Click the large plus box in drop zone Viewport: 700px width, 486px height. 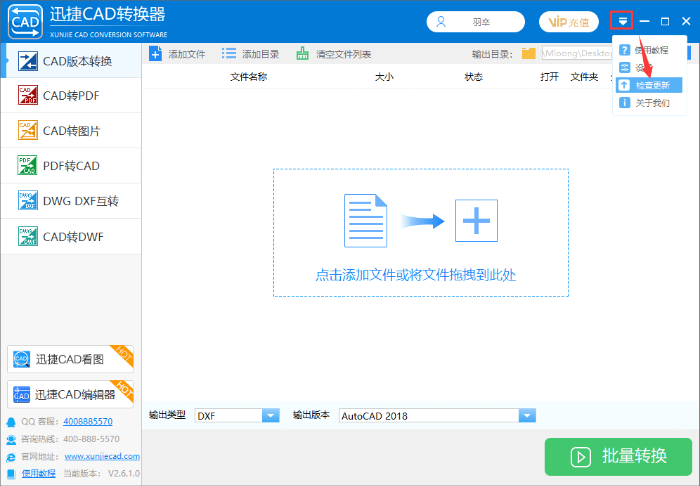tap(476, 220)
